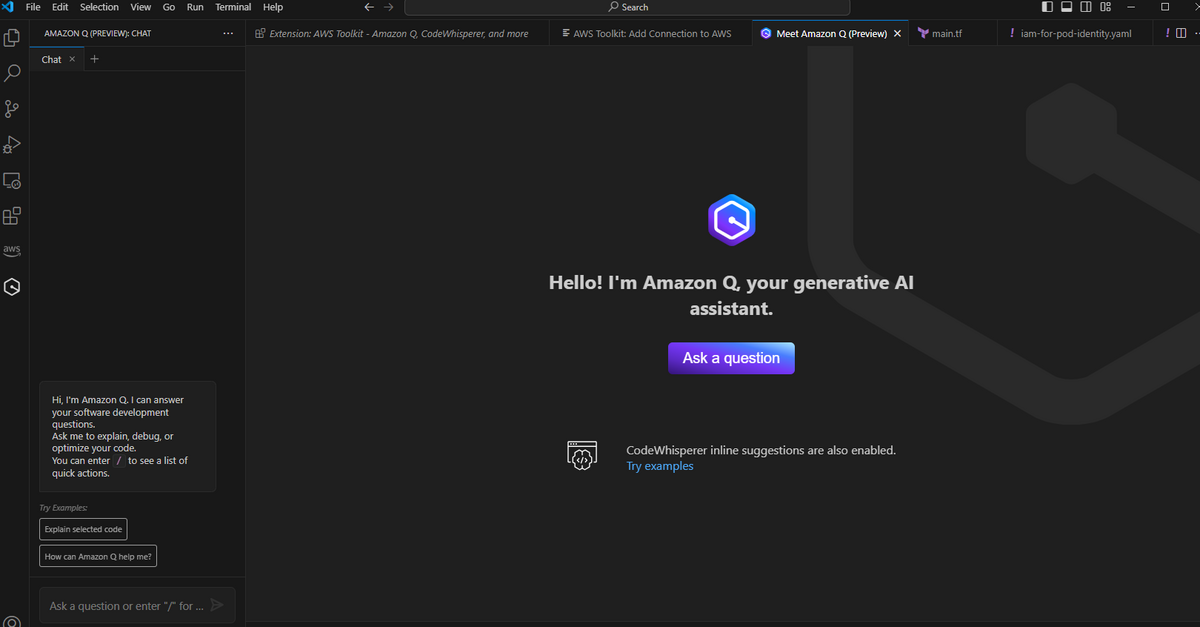
Task: Open Accounts menu at bottom of activity bar
Action: pyautogui.click(x=12, y=621)
